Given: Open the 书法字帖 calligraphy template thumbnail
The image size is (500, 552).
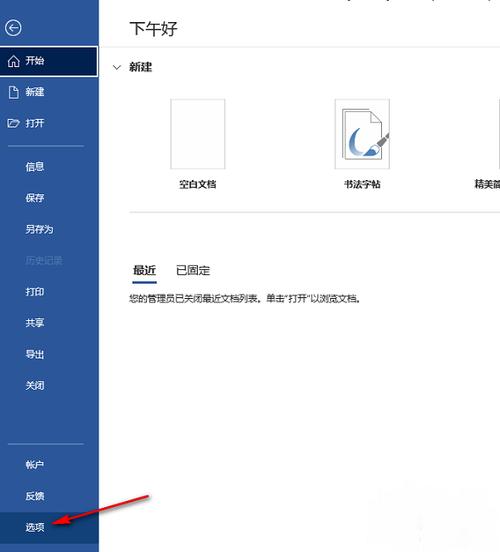Looking at the screenshot, I should 362,134.
